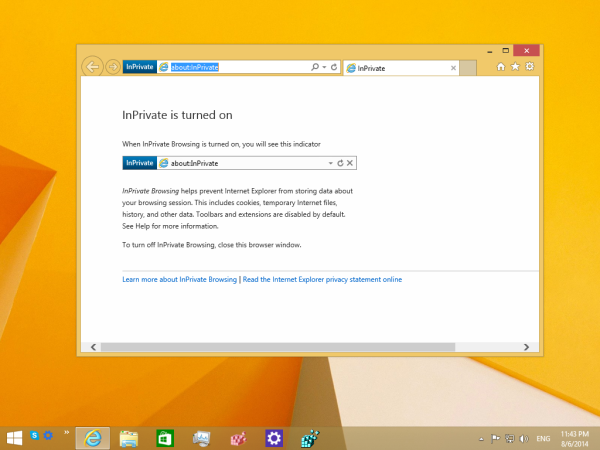Open the address bar autocomplete dropdown arrow
This screenshot has width=600, height=450.
324,67
